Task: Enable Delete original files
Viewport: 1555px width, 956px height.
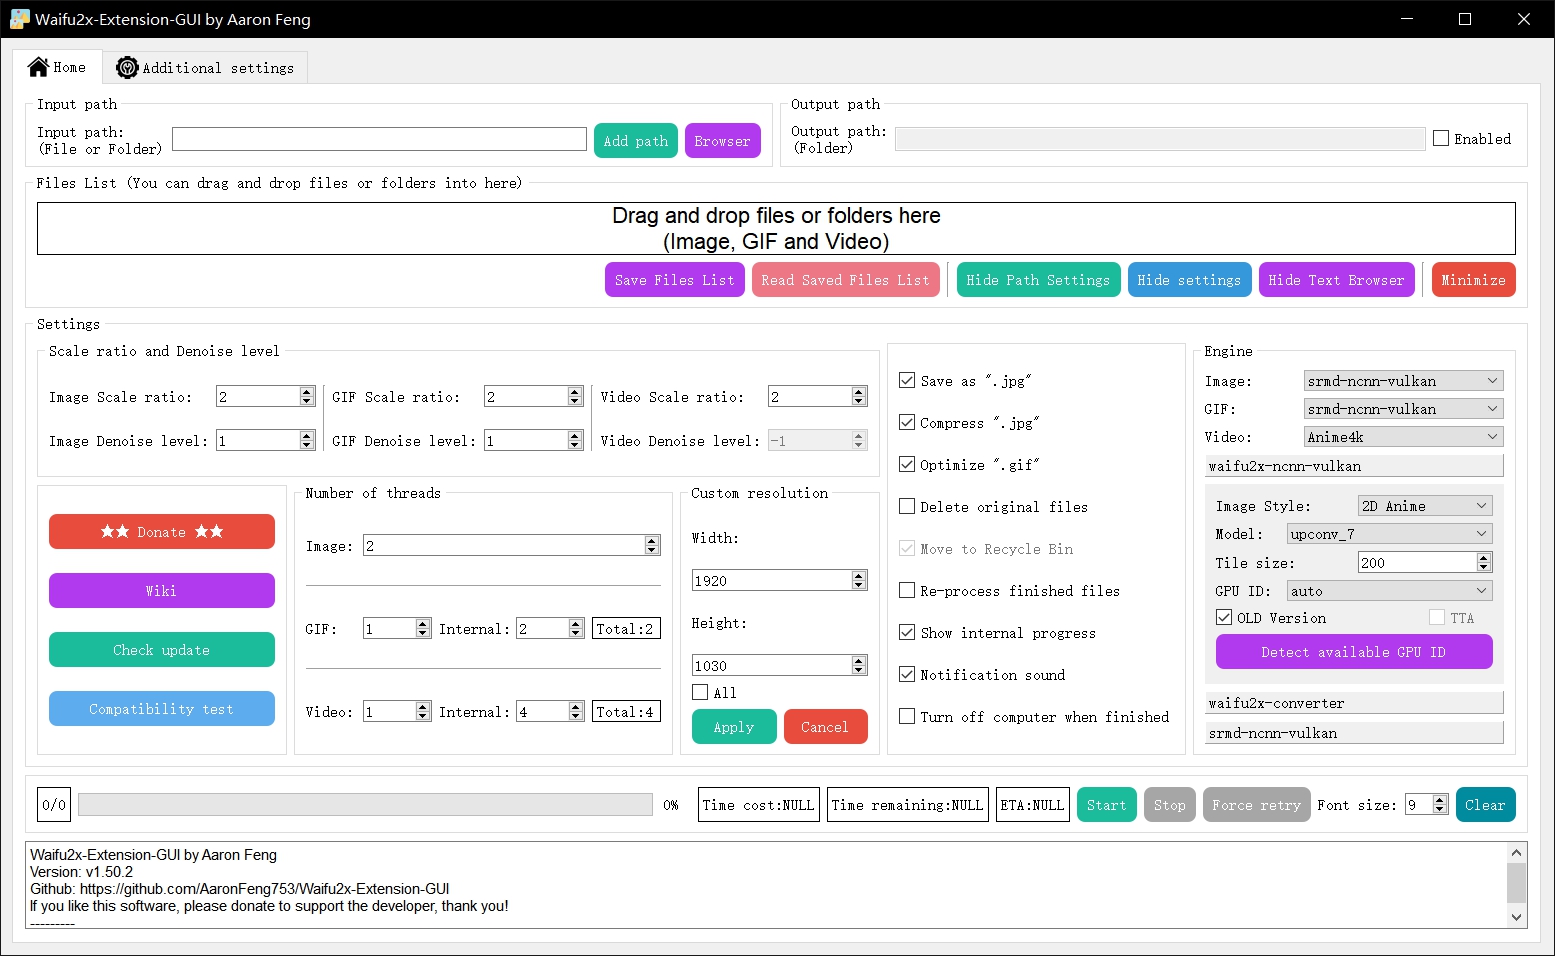Action: (x=907, y=506)
